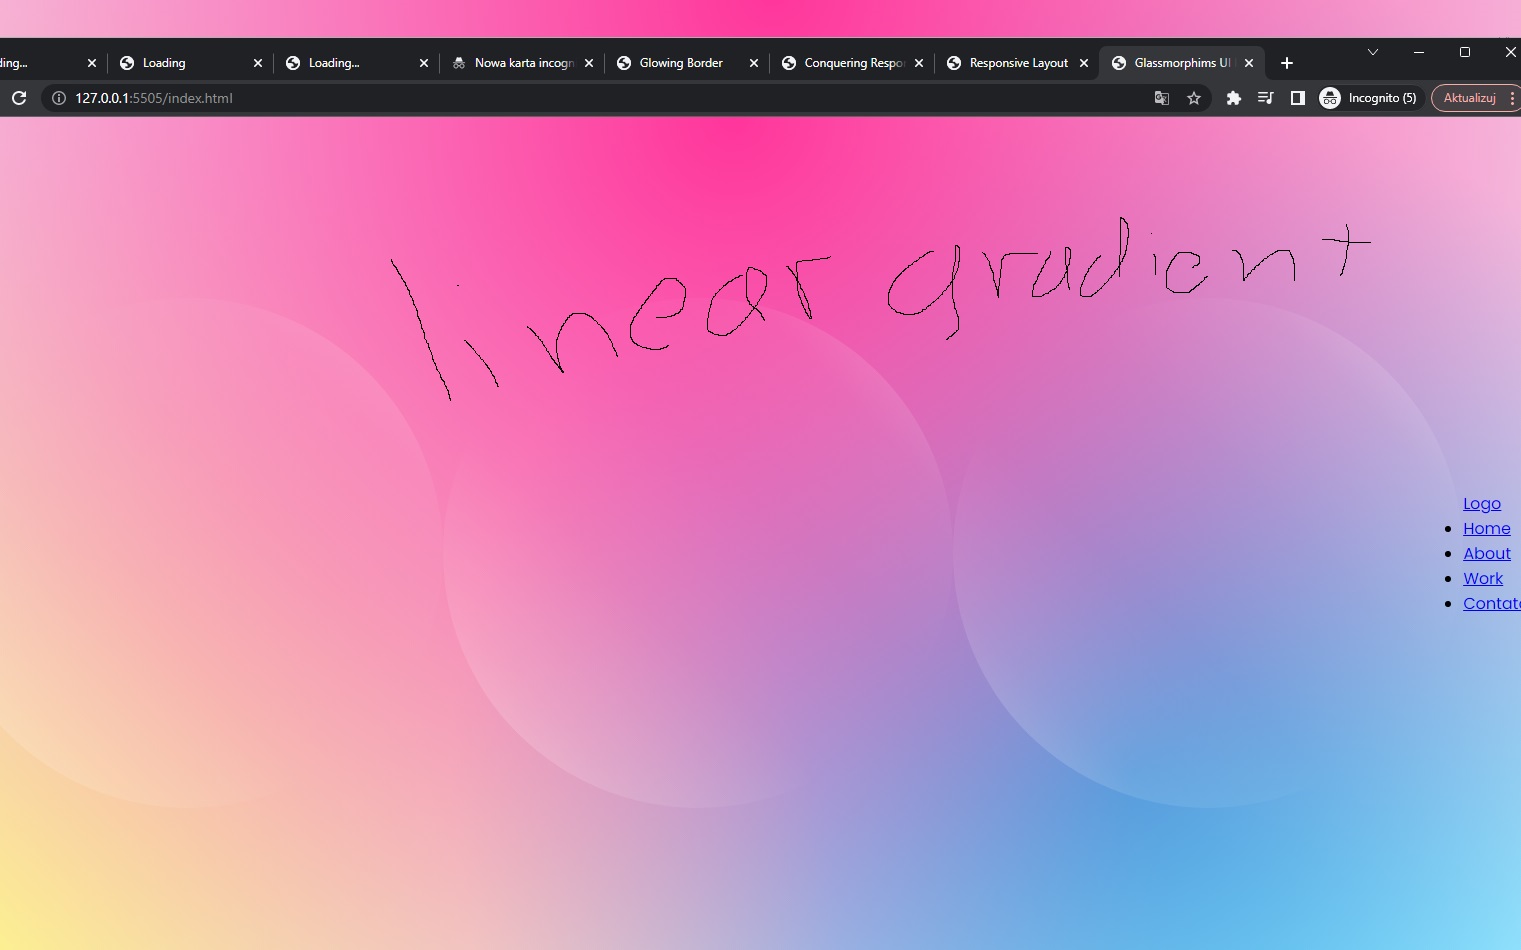1521x950 pixels.
Task: View site information for 127.0.0.1
Action: [58, 98]
